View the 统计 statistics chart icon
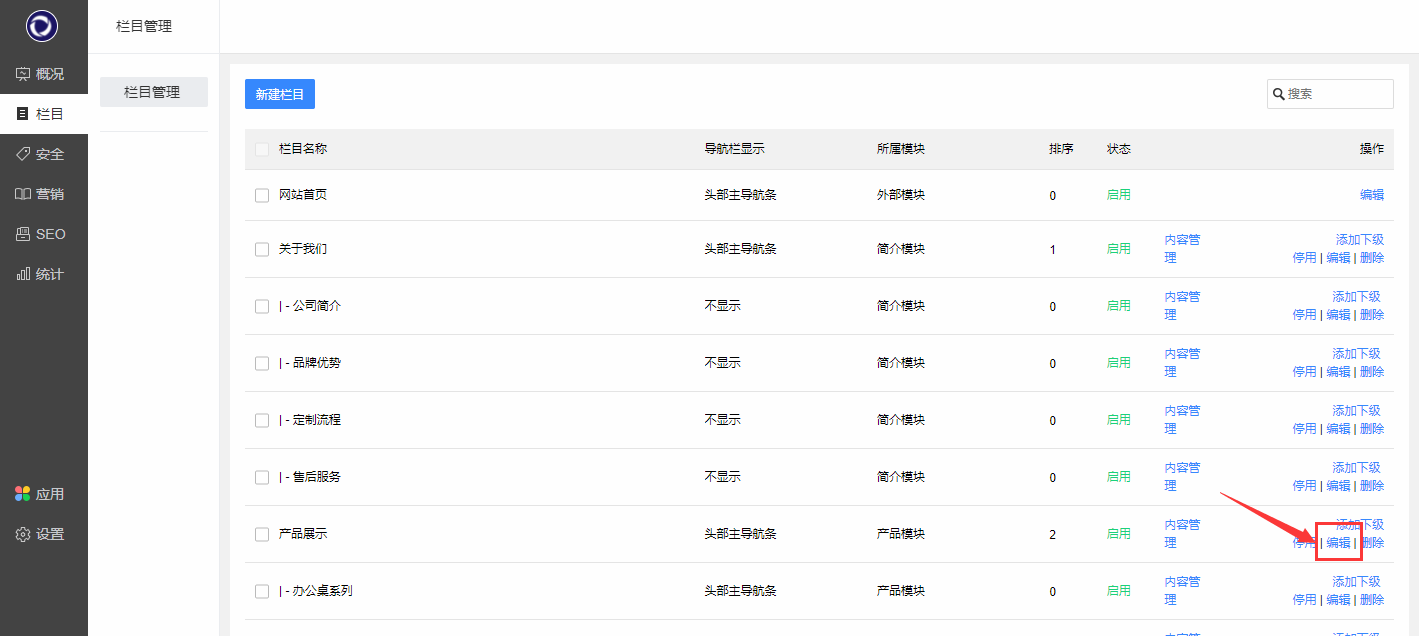 pos(23,274)
